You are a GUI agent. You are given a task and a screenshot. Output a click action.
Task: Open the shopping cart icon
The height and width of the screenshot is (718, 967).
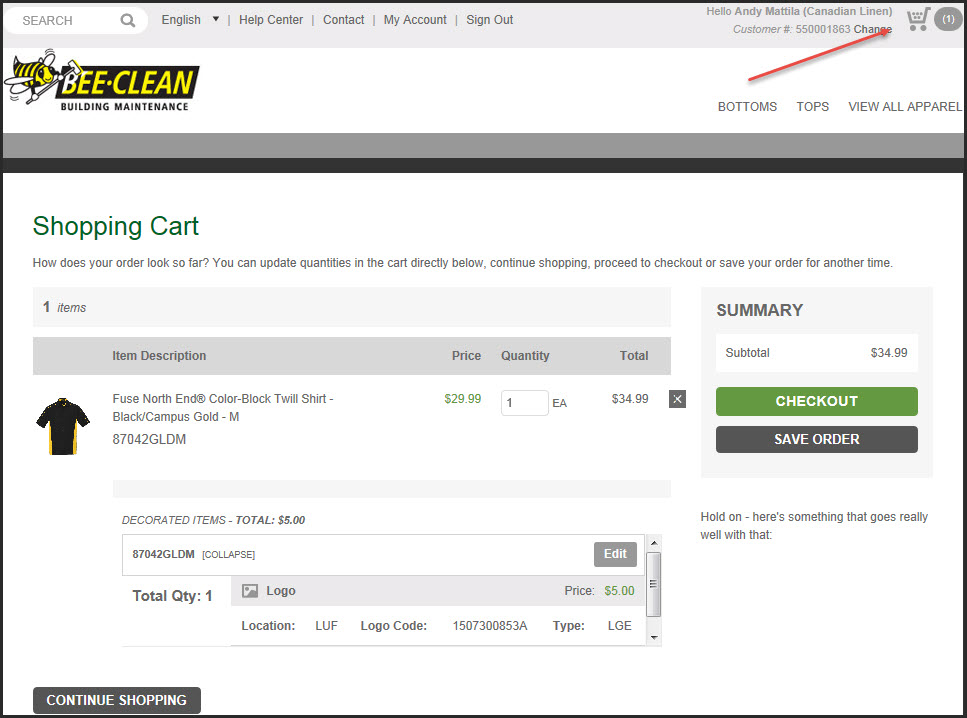pos(917,20)
